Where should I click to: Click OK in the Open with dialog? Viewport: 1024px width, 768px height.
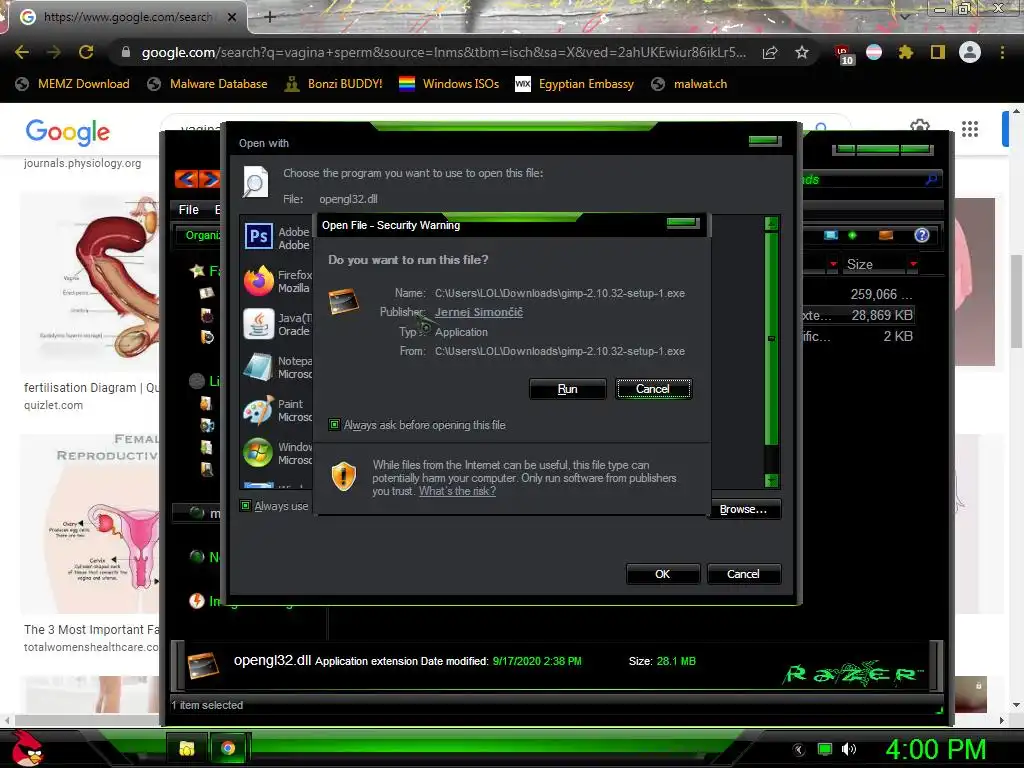click(663, 574)
